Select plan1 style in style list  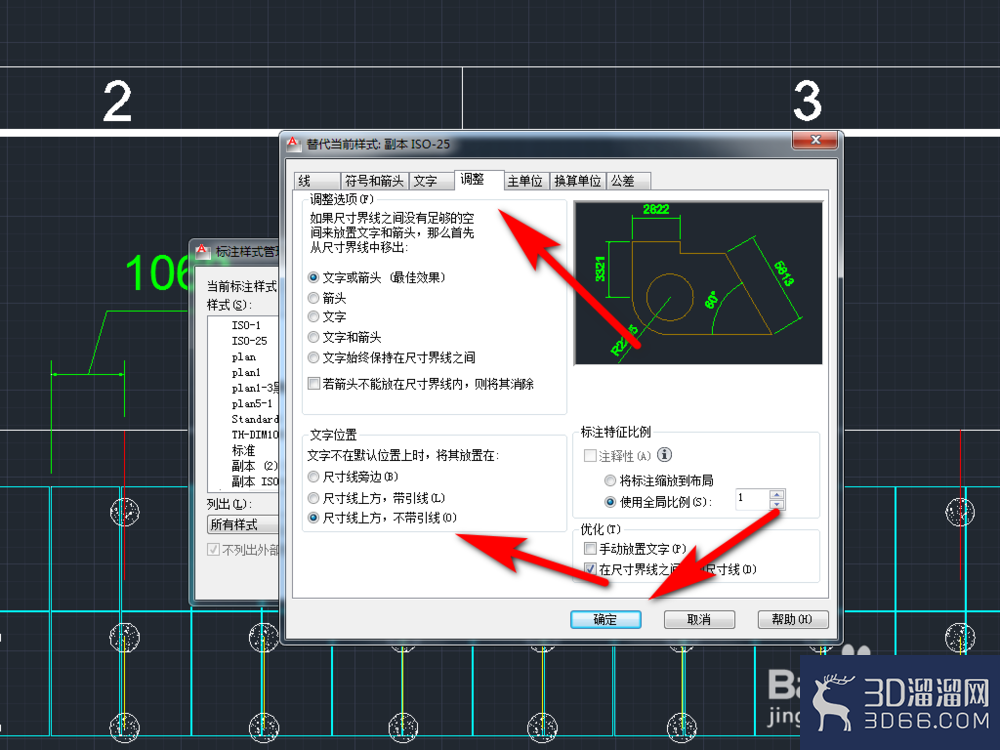(246, 372)
